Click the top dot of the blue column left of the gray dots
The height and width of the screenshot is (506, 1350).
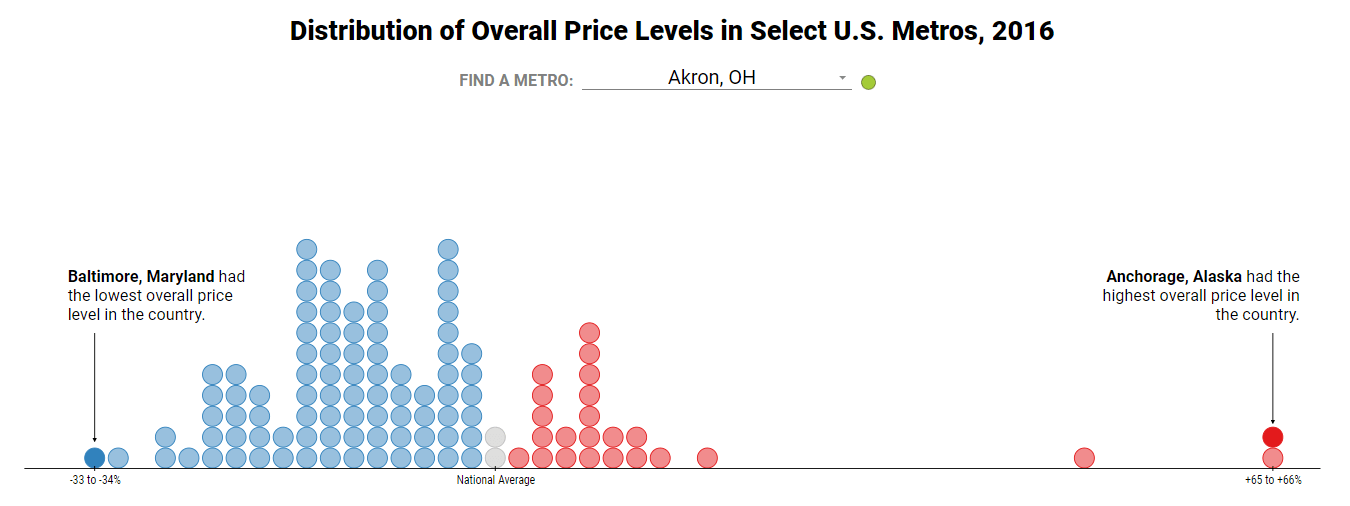(472, 354)
